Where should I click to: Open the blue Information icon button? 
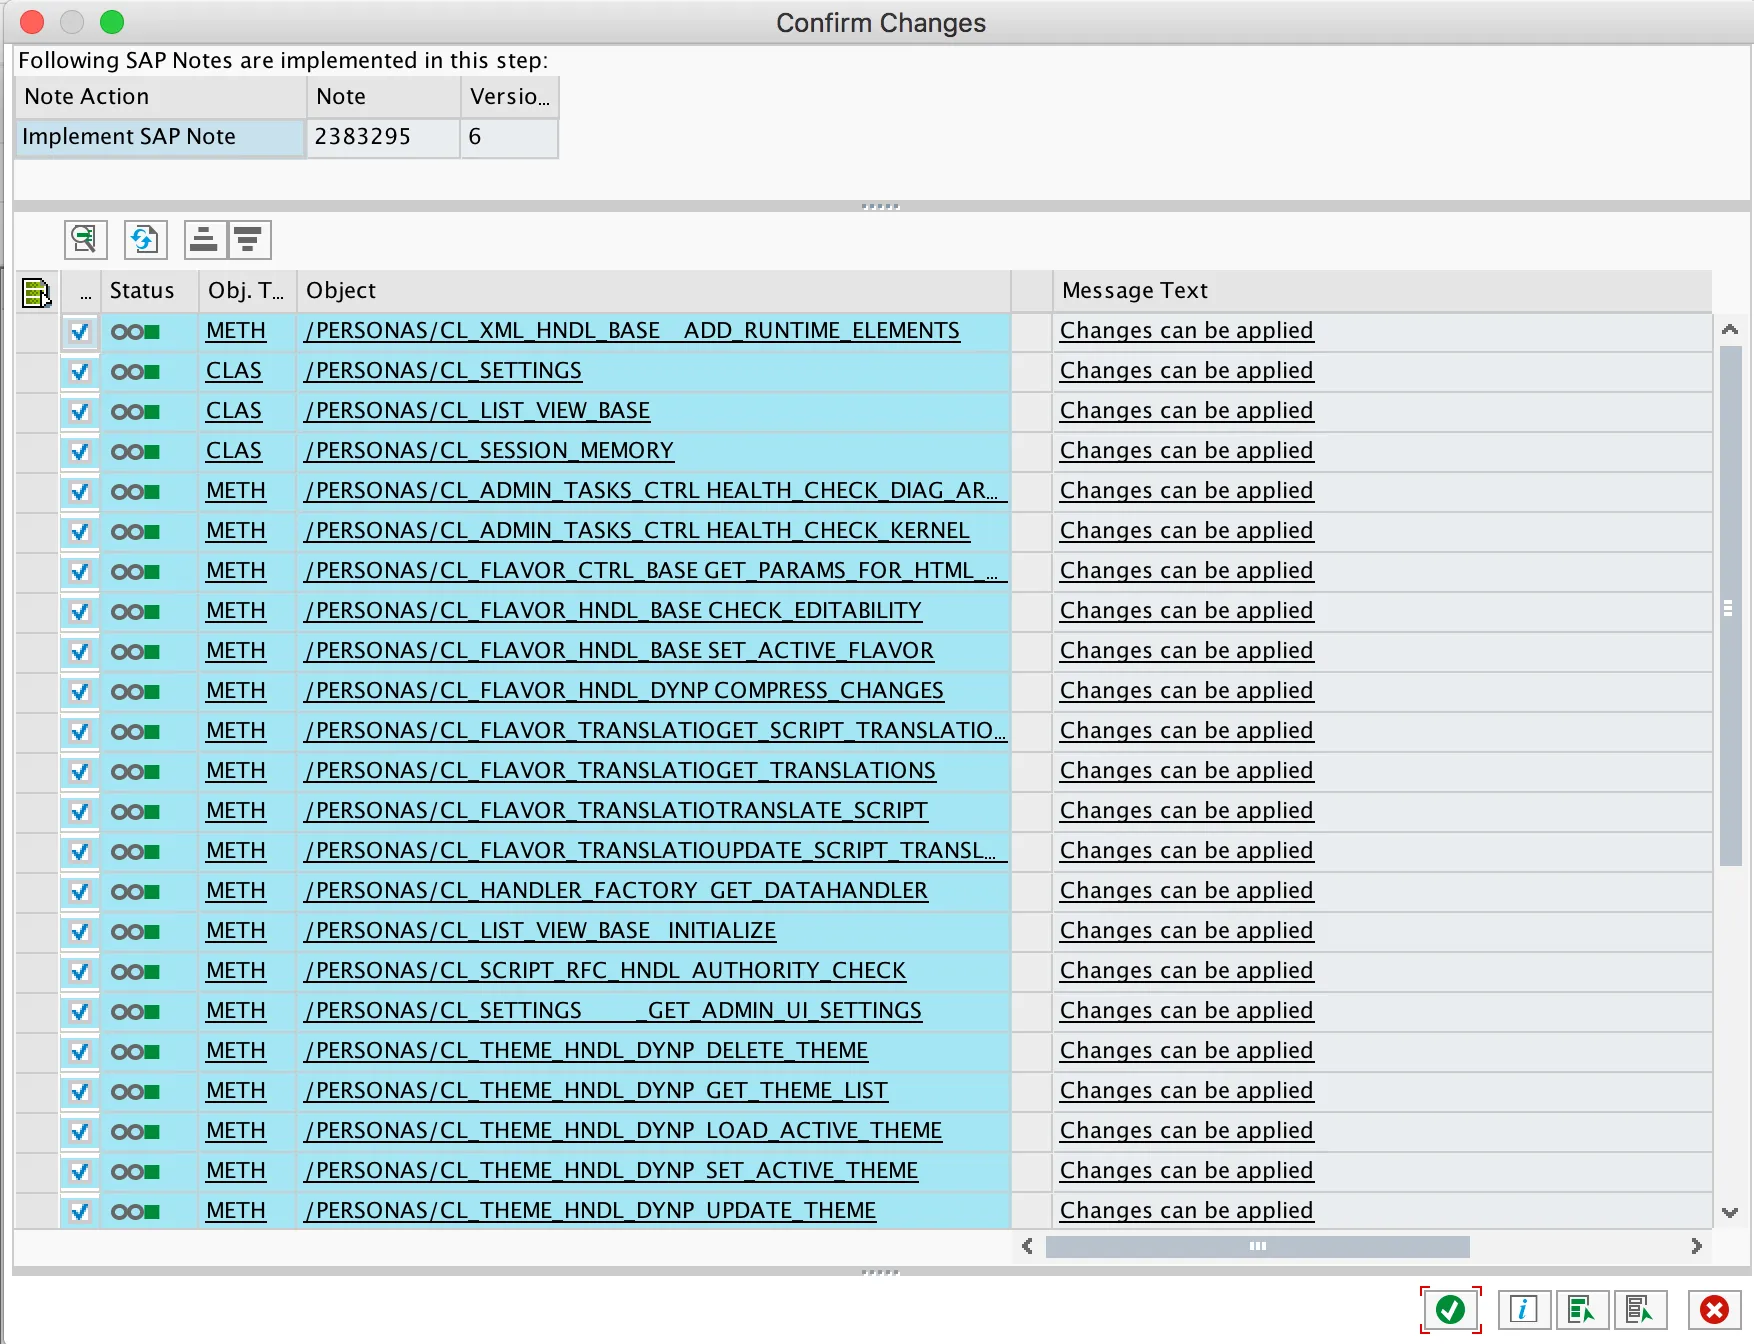coord(1523,1309)
